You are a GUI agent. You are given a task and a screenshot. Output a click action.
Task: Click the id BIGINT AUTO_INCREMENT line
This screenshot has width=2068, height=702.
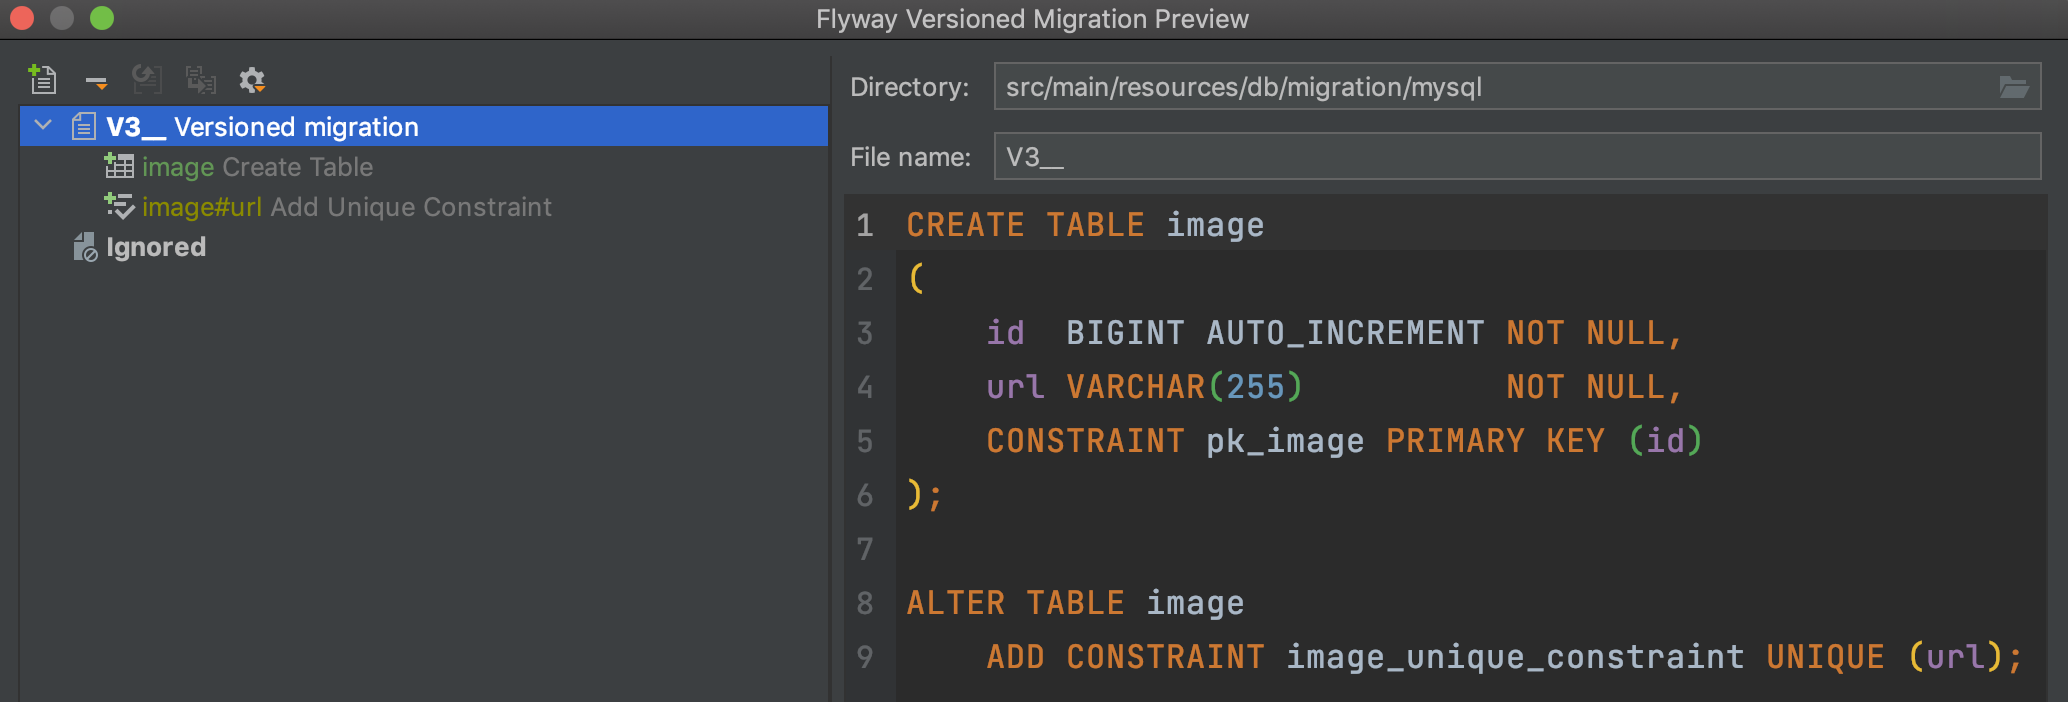click(1334, 333)
